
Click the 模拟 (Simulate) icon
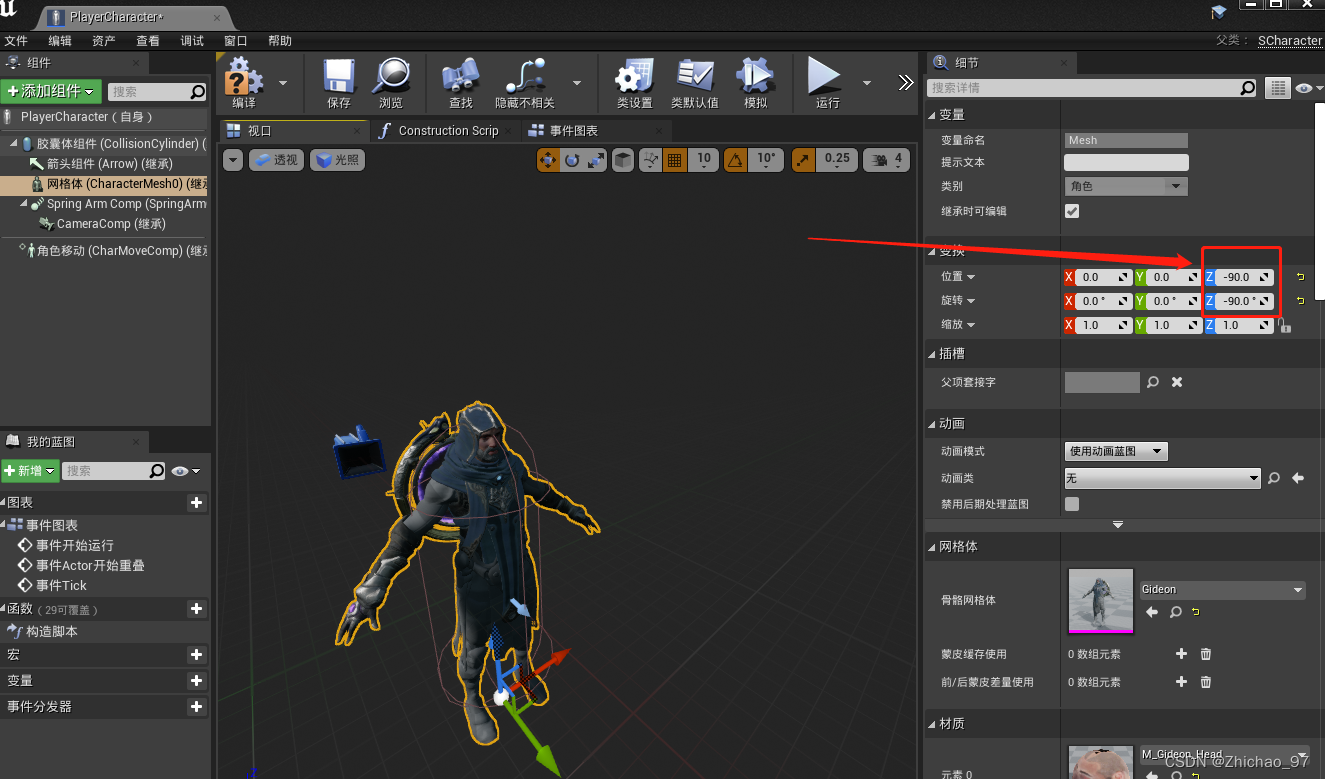point(756,77)
